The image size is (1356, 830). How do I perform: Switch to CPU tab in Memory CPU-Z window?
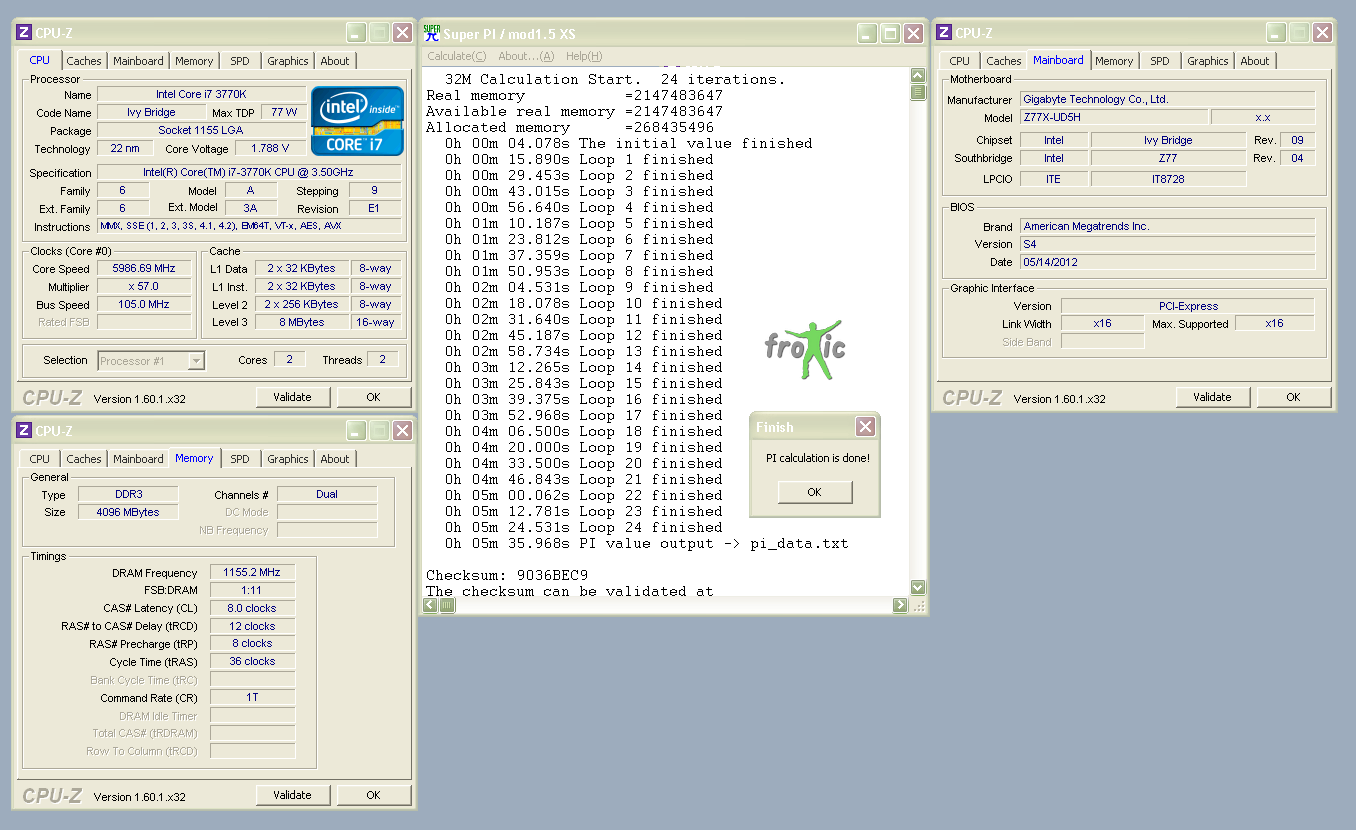point(40,459)
